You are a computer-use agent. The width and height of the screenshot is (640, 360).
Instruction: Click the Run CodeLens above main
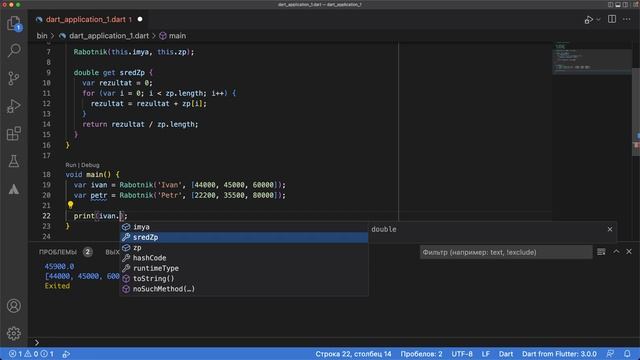click(x=71, y=165)
